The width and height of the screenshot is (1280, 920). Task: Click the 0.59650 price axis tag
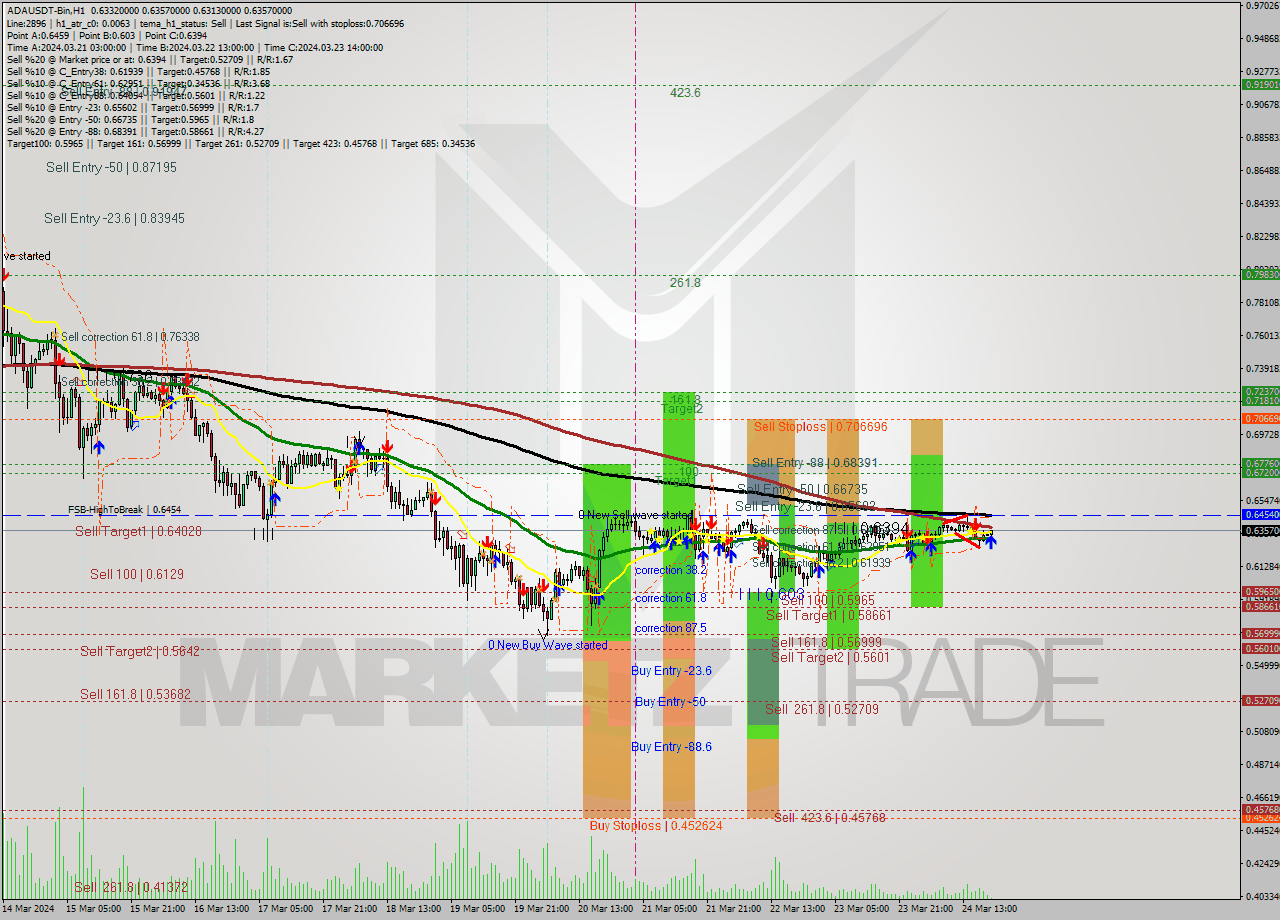[1261, 591]
